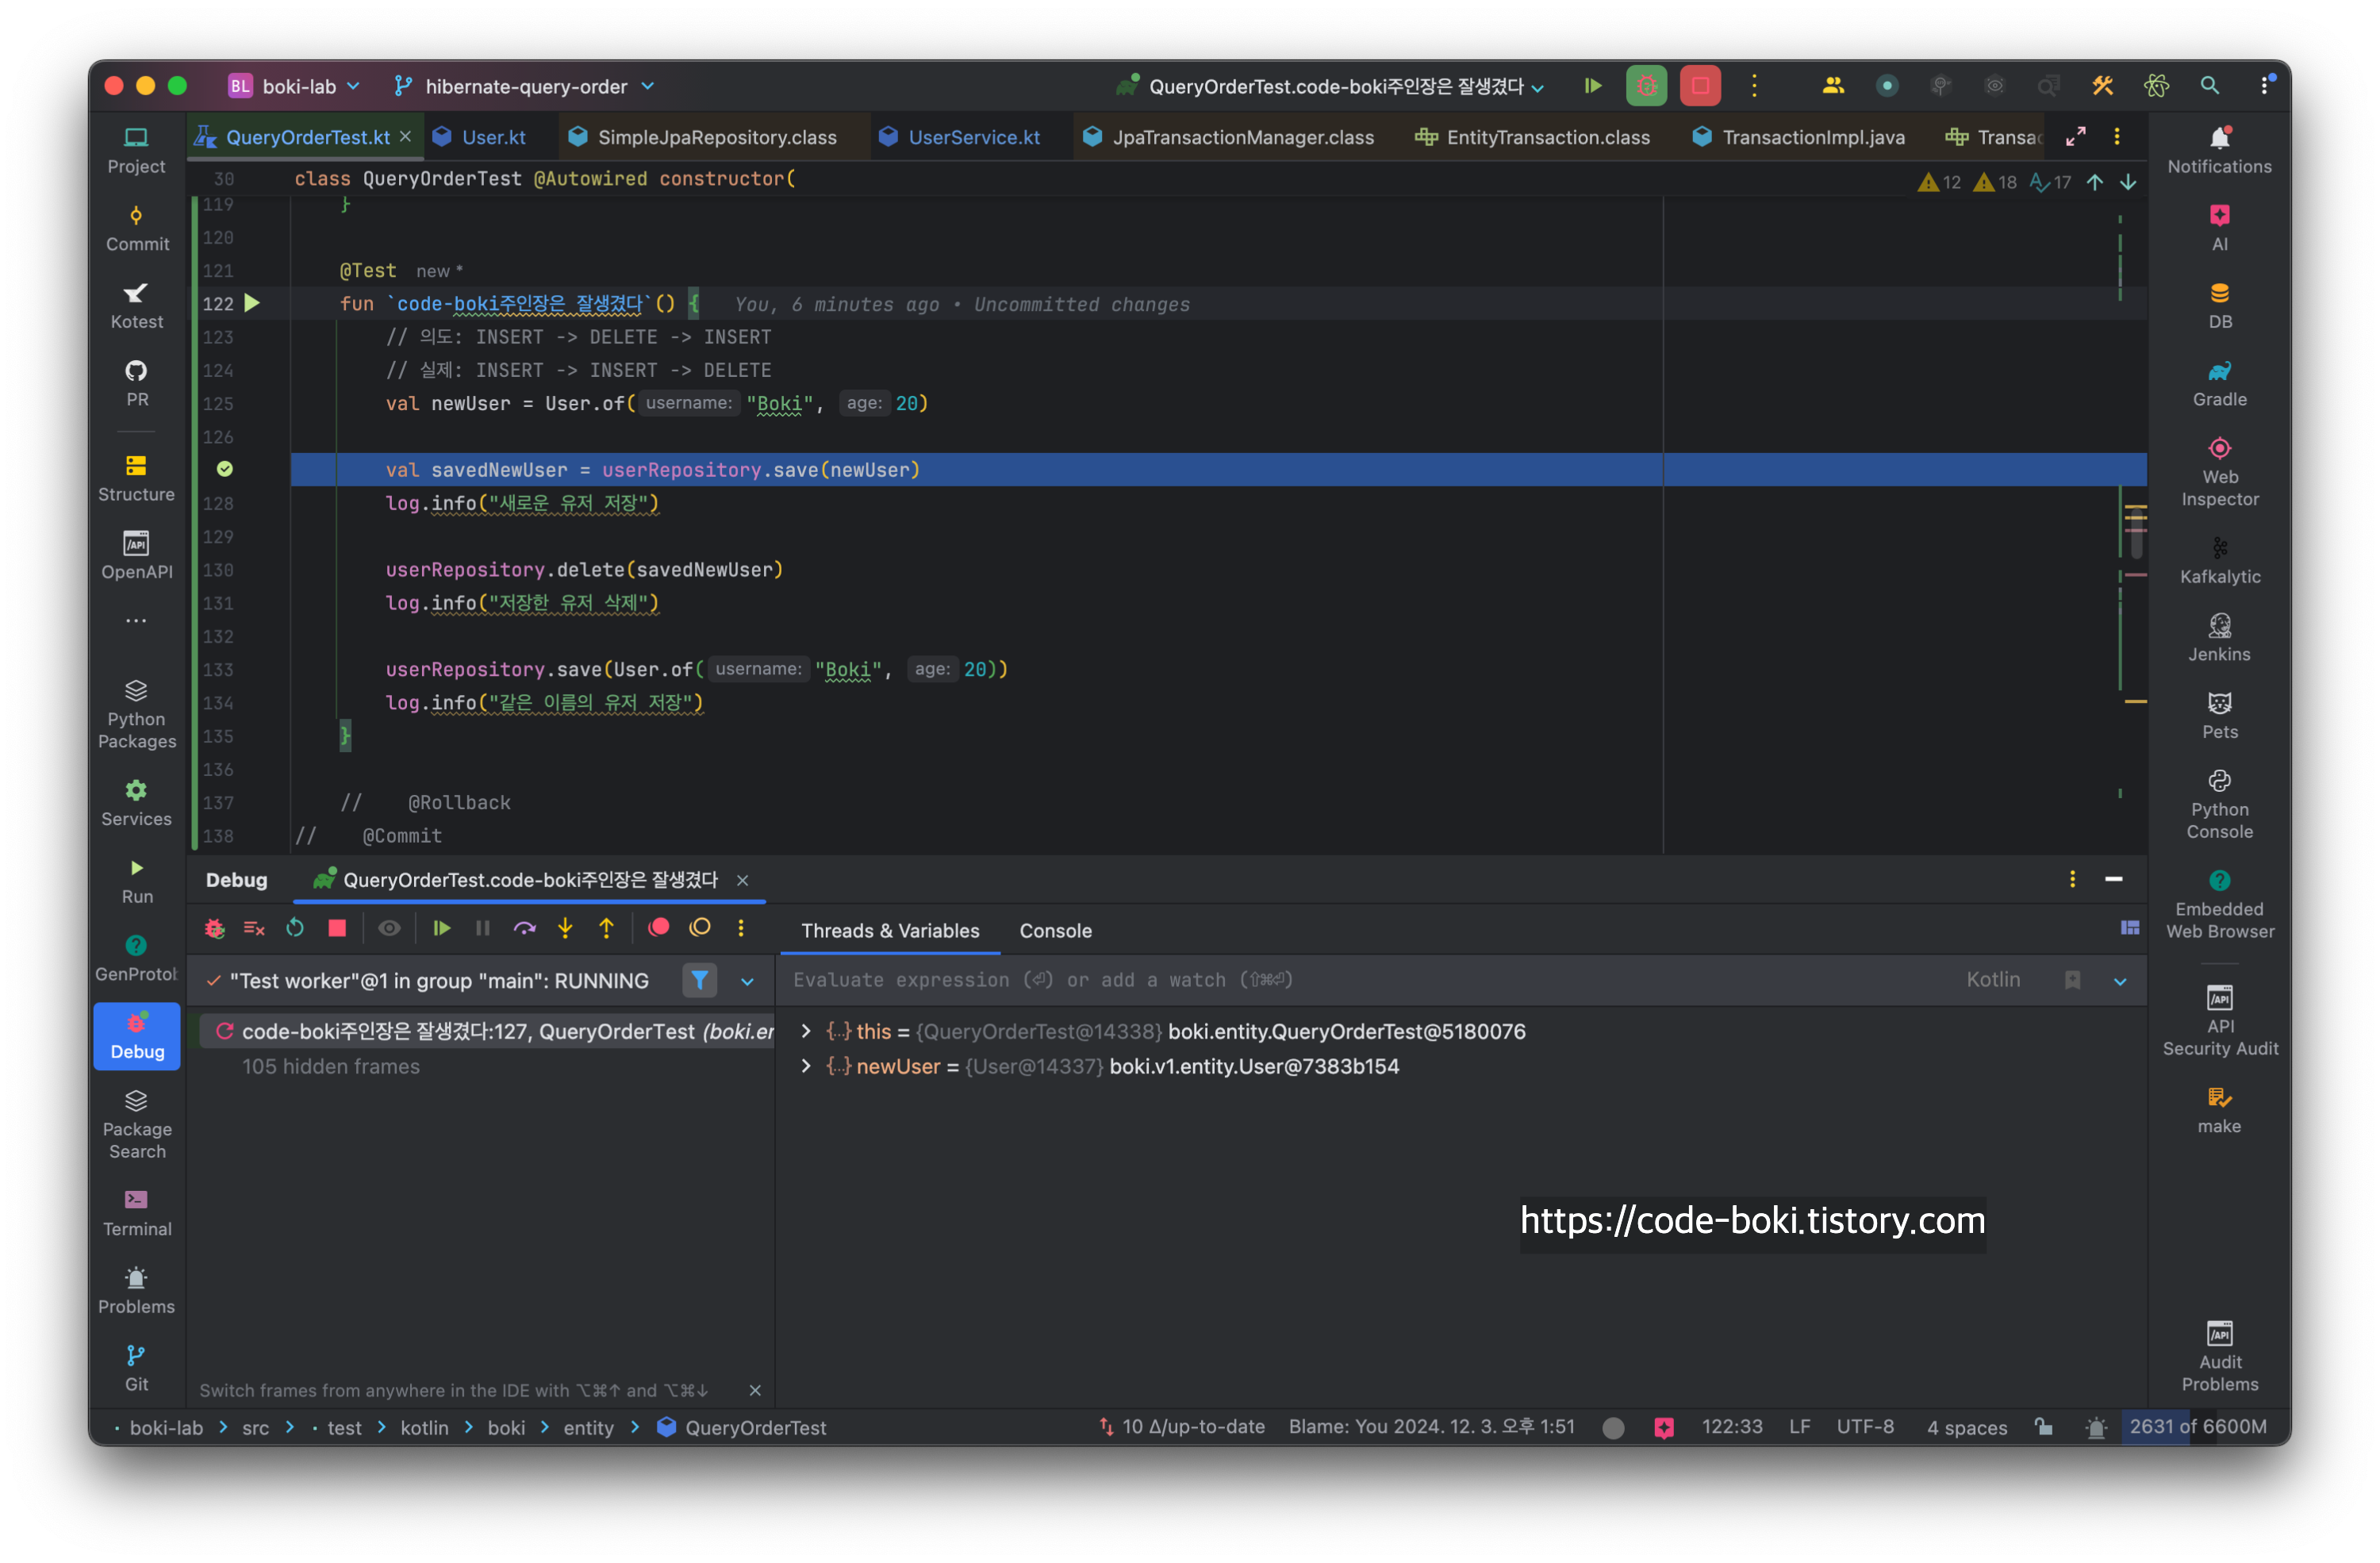Stop the run with the red toolbar button
2380x1563 pixels.
point(1699,86)
